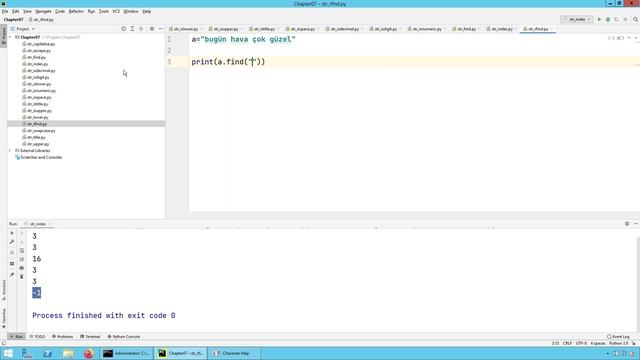Open the Python Console tool window

pyautogui.click(x=124, y=337)
